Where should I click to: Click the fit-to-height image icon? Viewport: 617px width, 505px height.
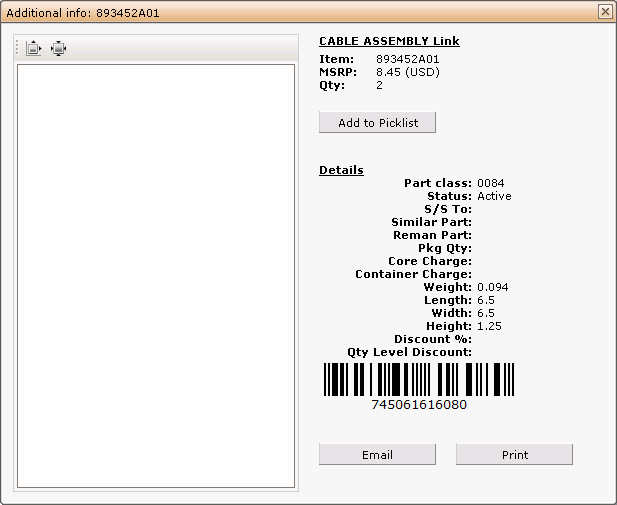pos(33,48)
